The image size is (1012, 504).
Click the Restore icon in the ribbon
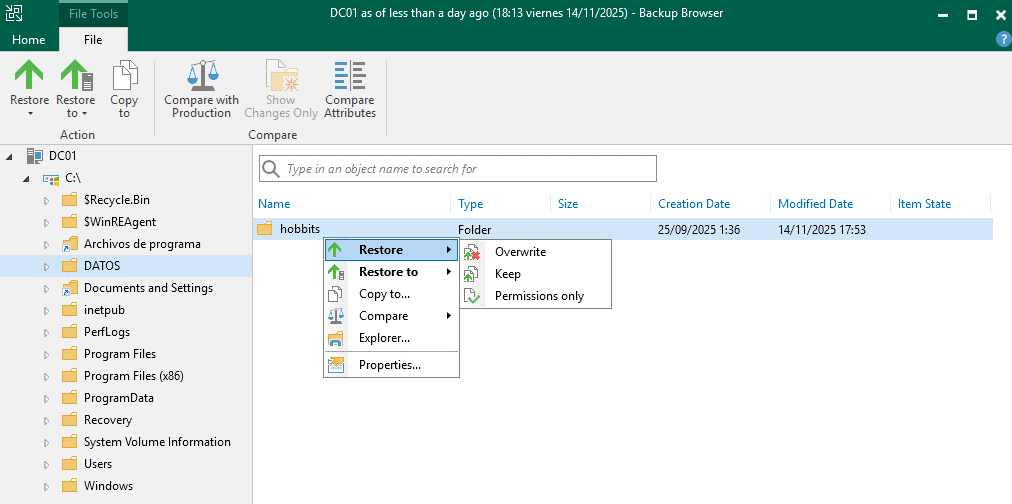click(x=29, y=77)
